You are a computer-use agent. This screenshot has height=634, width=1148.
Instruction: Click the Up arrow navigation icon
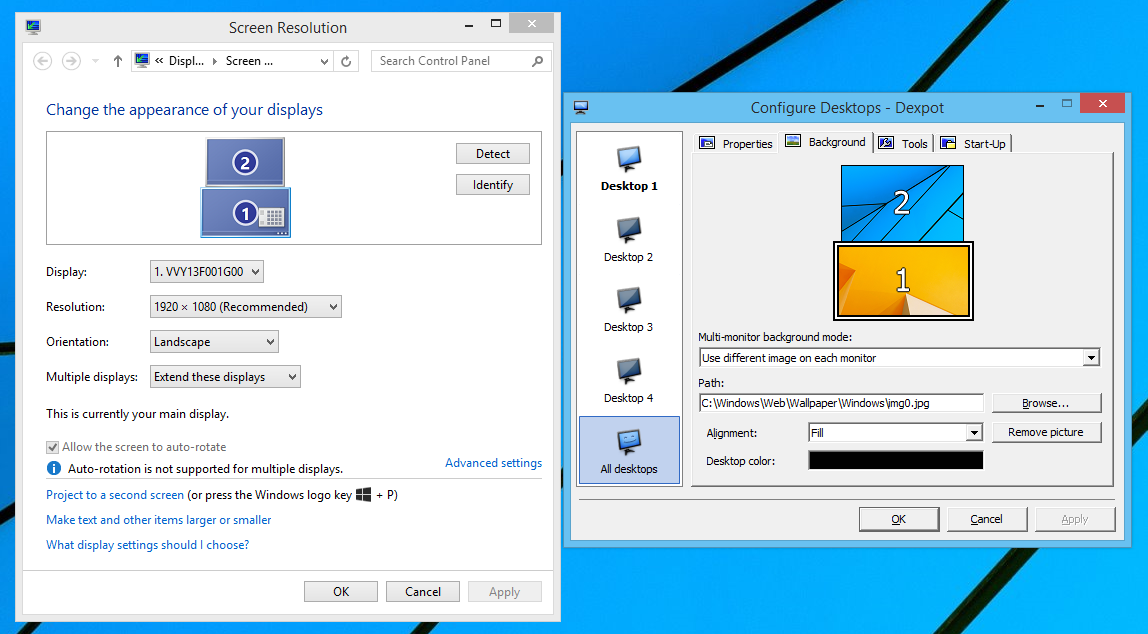point(118,61)
